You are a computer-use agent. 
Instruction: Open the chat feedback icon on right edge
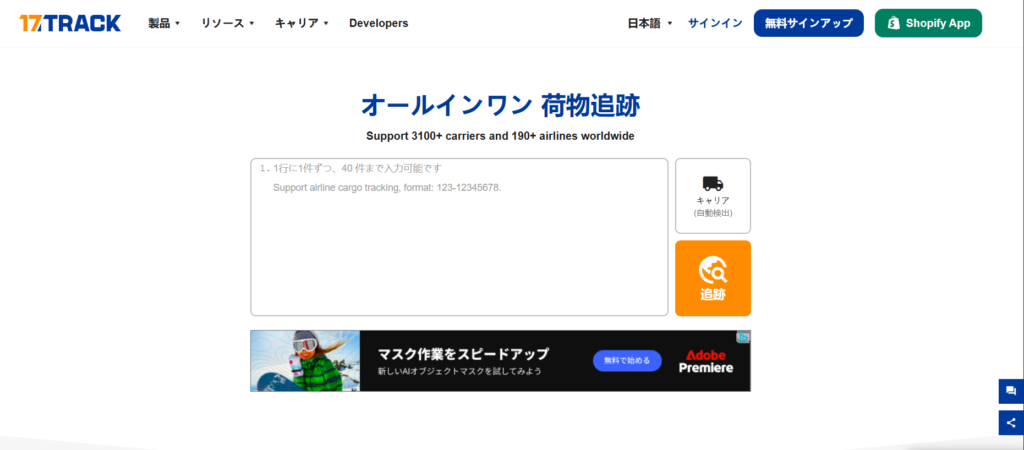coord(1011,391)
